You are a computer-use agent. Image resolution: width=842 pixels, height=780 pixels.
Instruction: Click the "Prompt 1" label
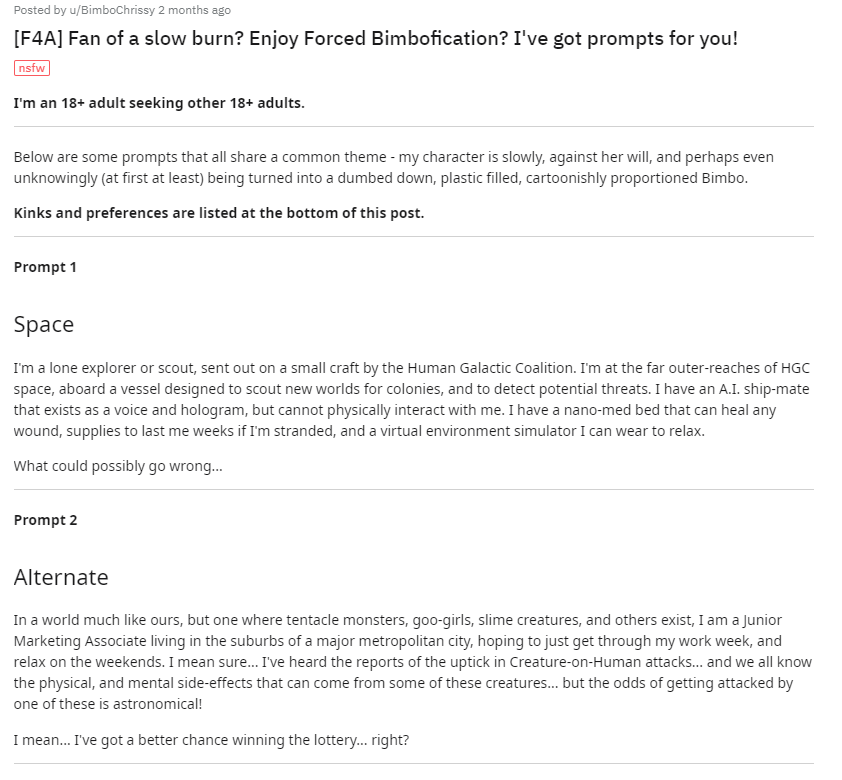click(45, 267)
